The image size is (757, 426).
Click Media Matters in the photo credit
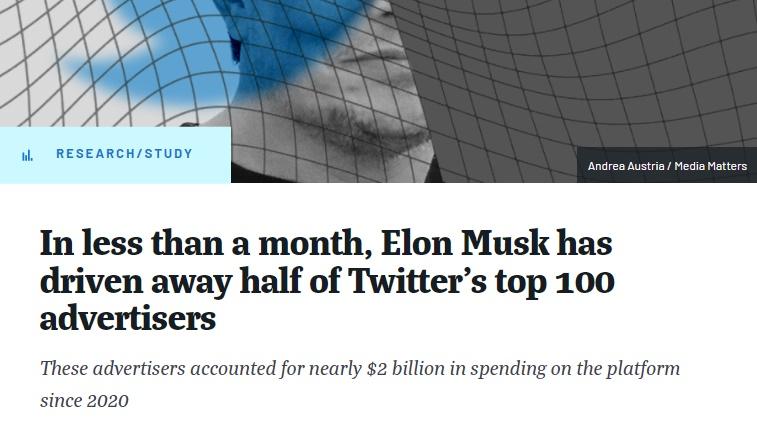tap(710, 166)
